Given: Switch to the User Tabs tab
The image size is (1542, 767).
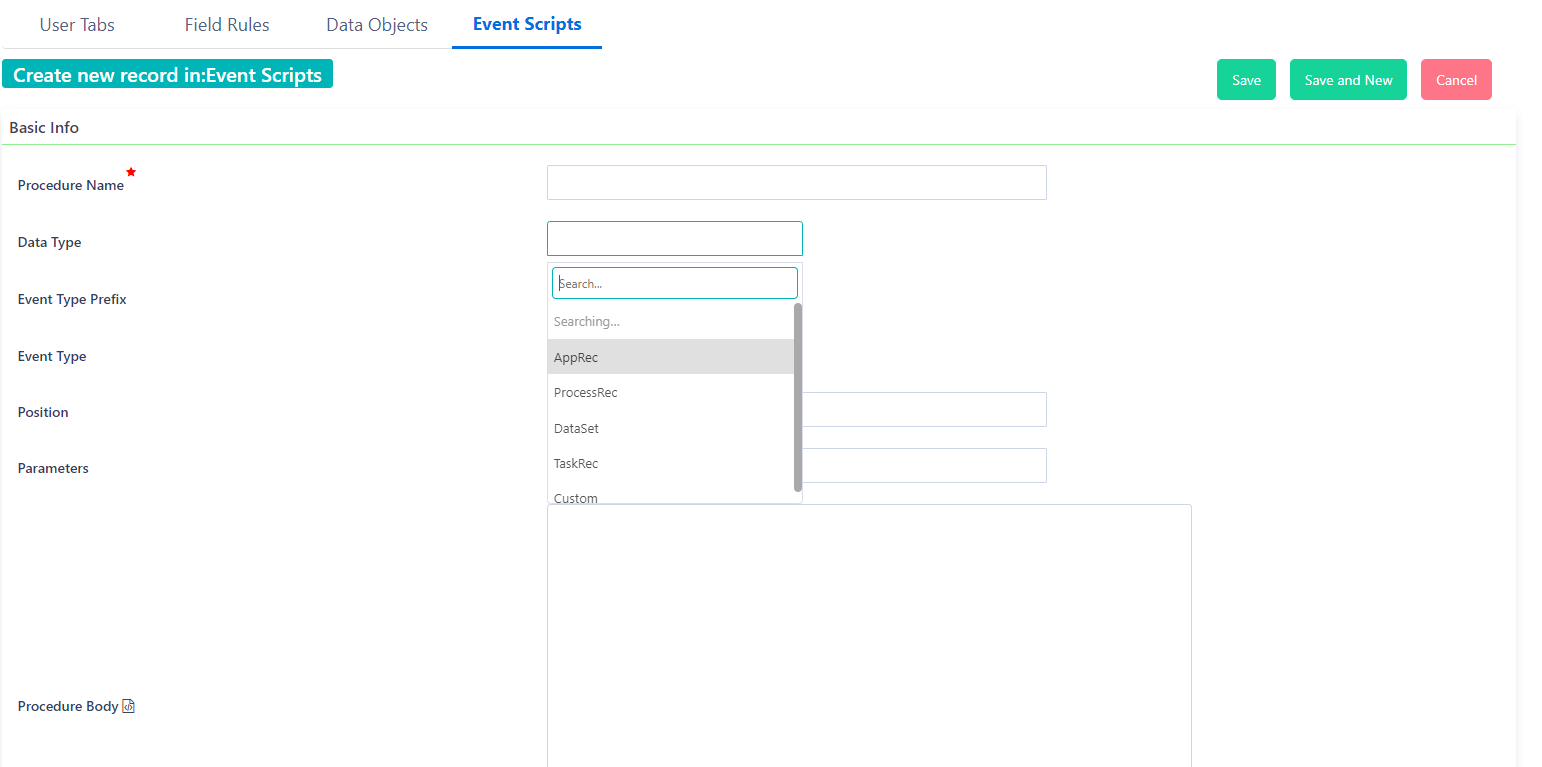Looking at the screenshot, I should pos(76,24).
